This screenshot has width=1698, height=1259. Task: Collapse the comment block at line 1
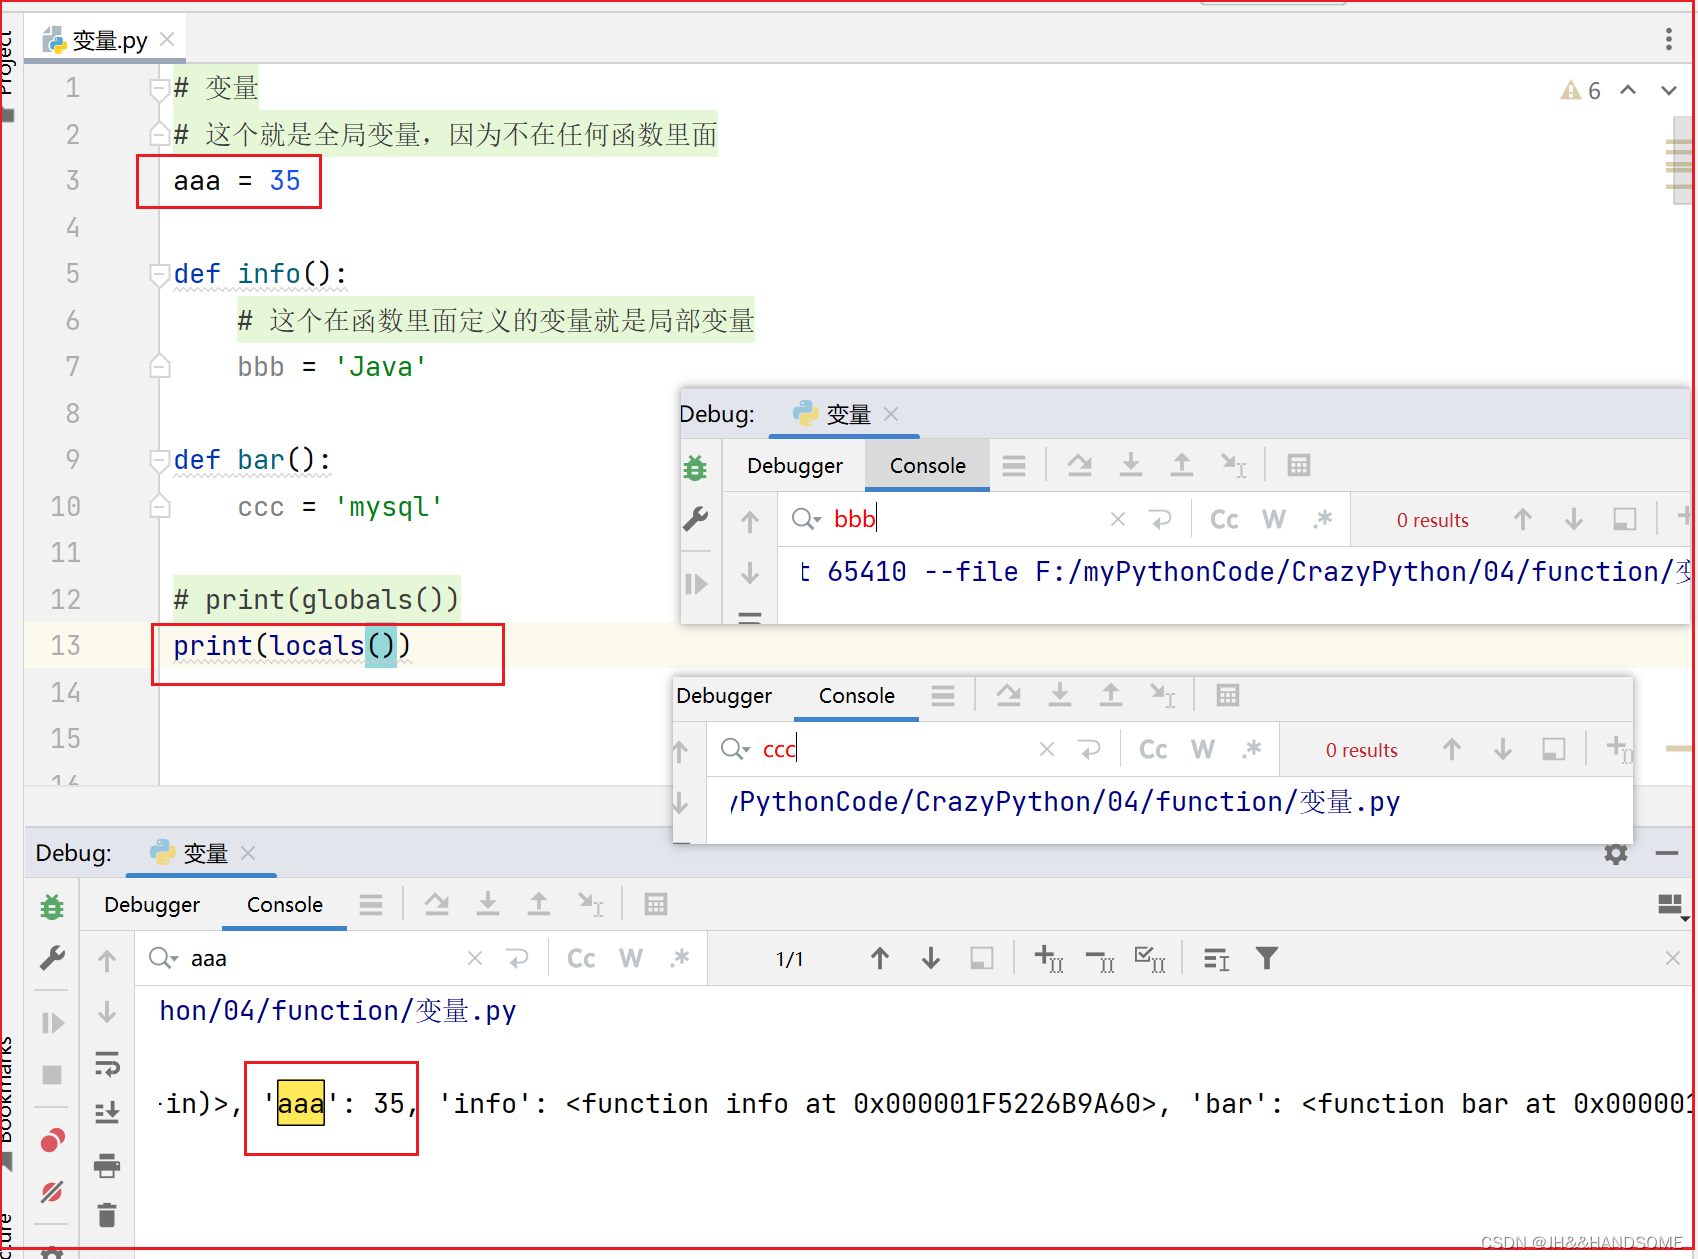coord(159,88)
